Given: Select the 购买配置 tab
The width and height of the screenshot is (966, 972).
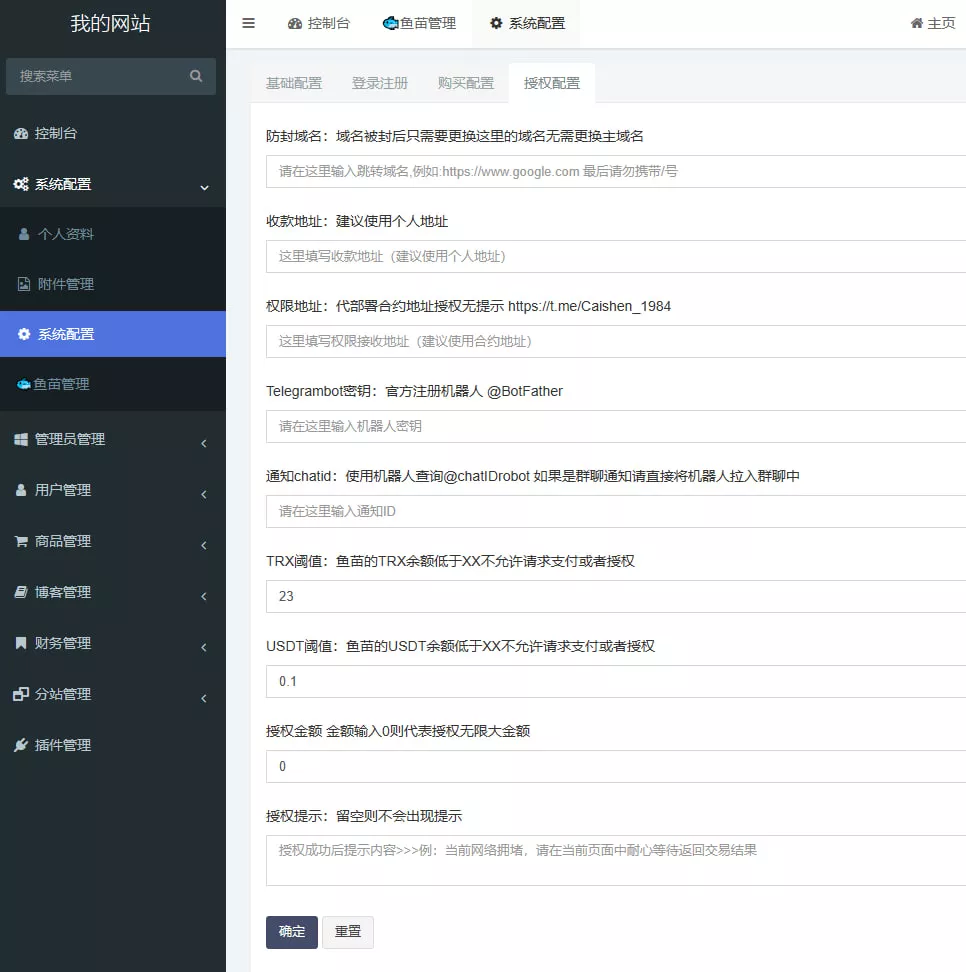Looking at the screenshot, I should tap(465, 85).
